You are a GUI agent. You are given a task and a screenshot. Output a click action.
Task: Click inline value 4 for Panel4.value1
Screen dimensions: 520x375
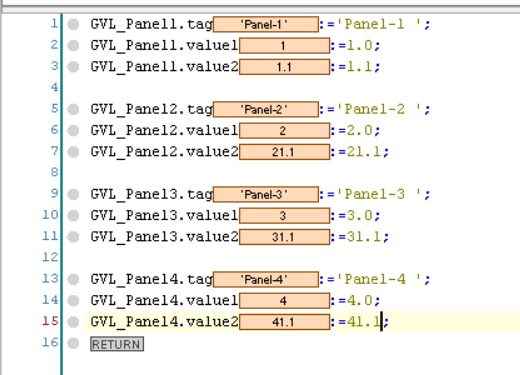click(284, 301)
